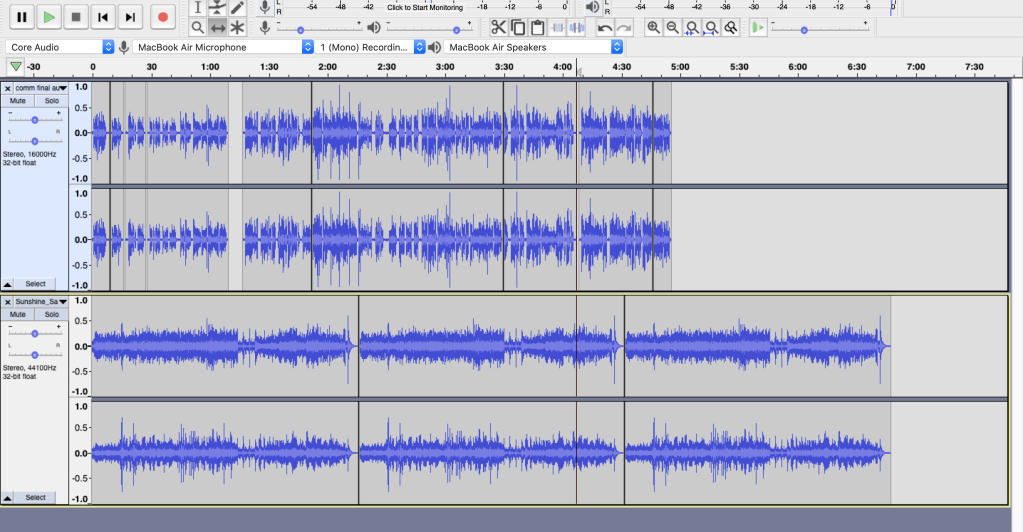
Task: Select the Time Shift tool
Action: pos(218,28)
